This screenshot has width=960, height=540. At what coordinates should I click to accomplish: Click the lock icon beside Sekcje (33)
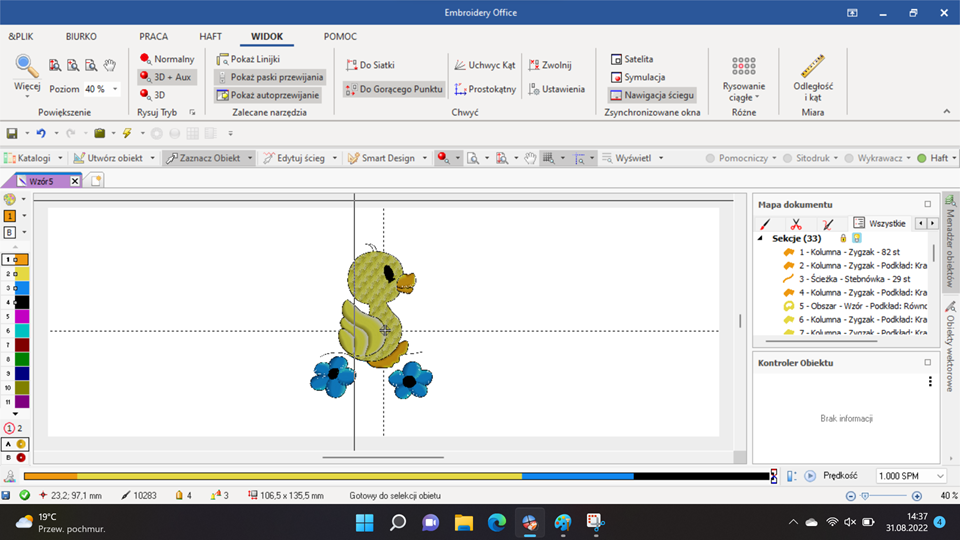[x=843, y=239]
